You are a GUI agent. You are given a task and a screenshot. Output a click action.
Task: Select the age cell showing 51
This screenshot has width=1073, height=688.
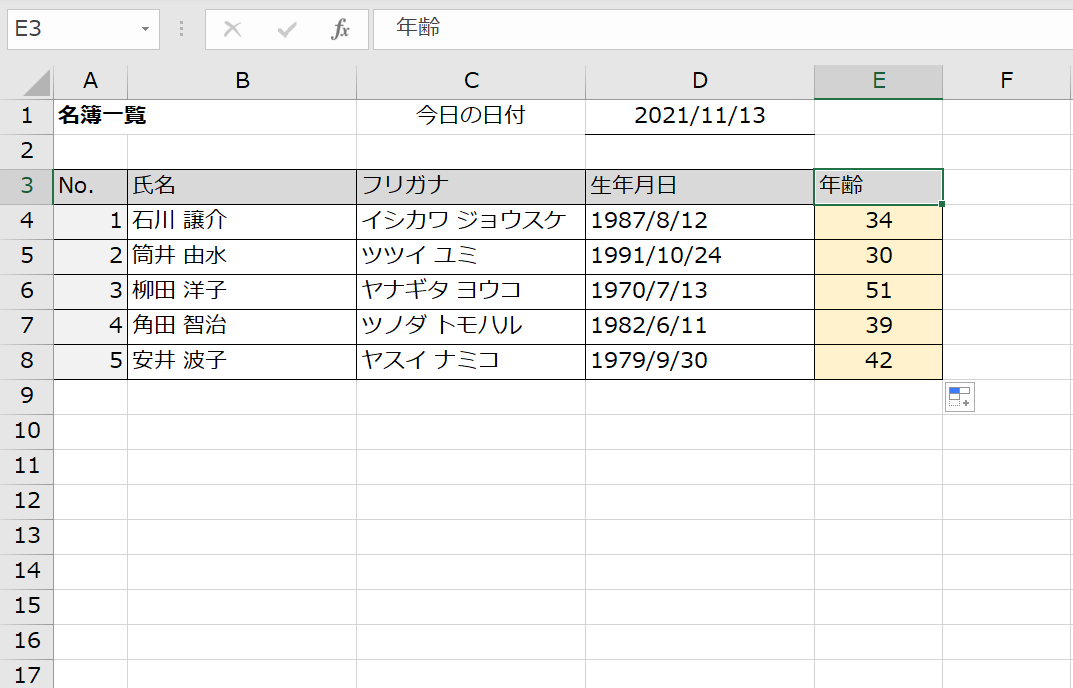click(878, 291)
